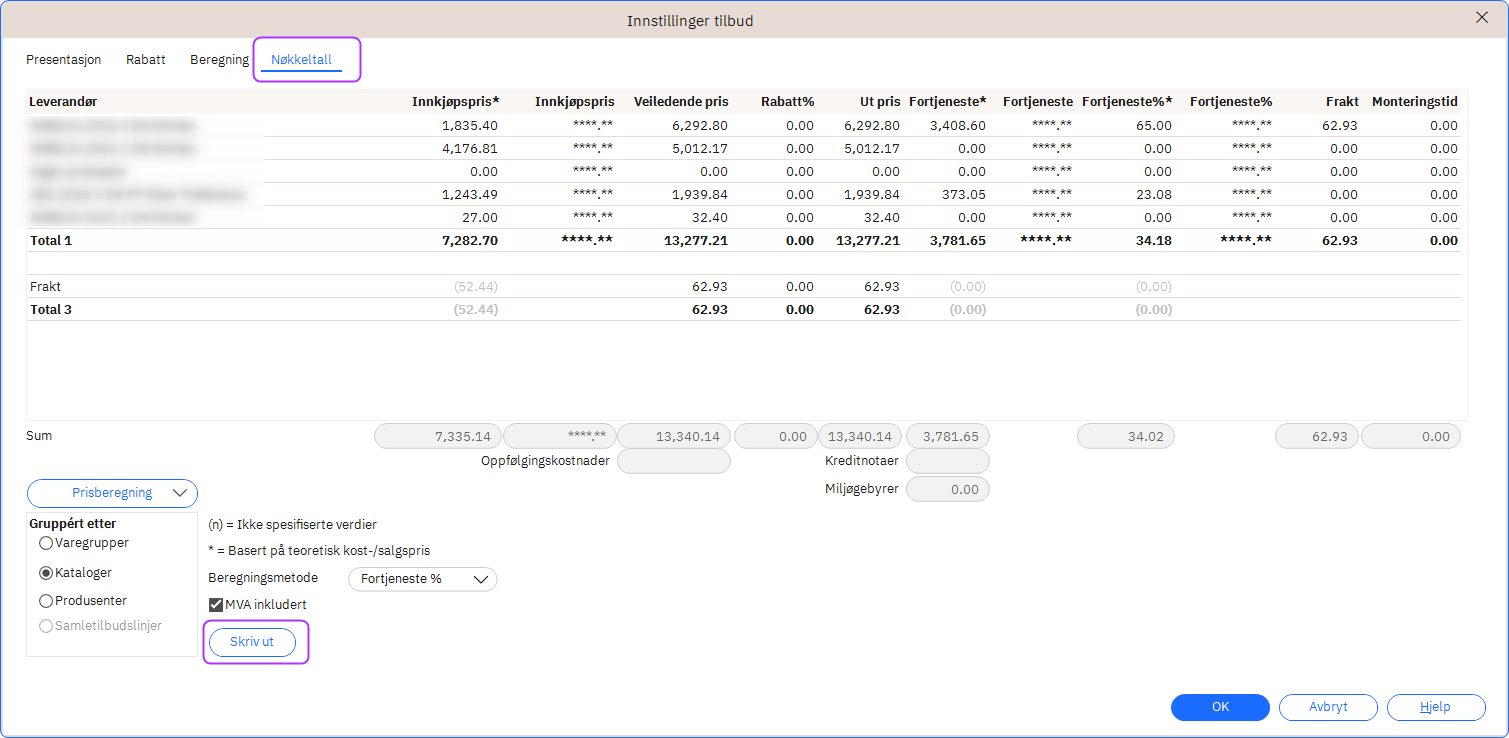Image resolution: width=1509 pixels, height=738 pixels.
Task: Click the Skriv ut button
Action: coord(252,642)
